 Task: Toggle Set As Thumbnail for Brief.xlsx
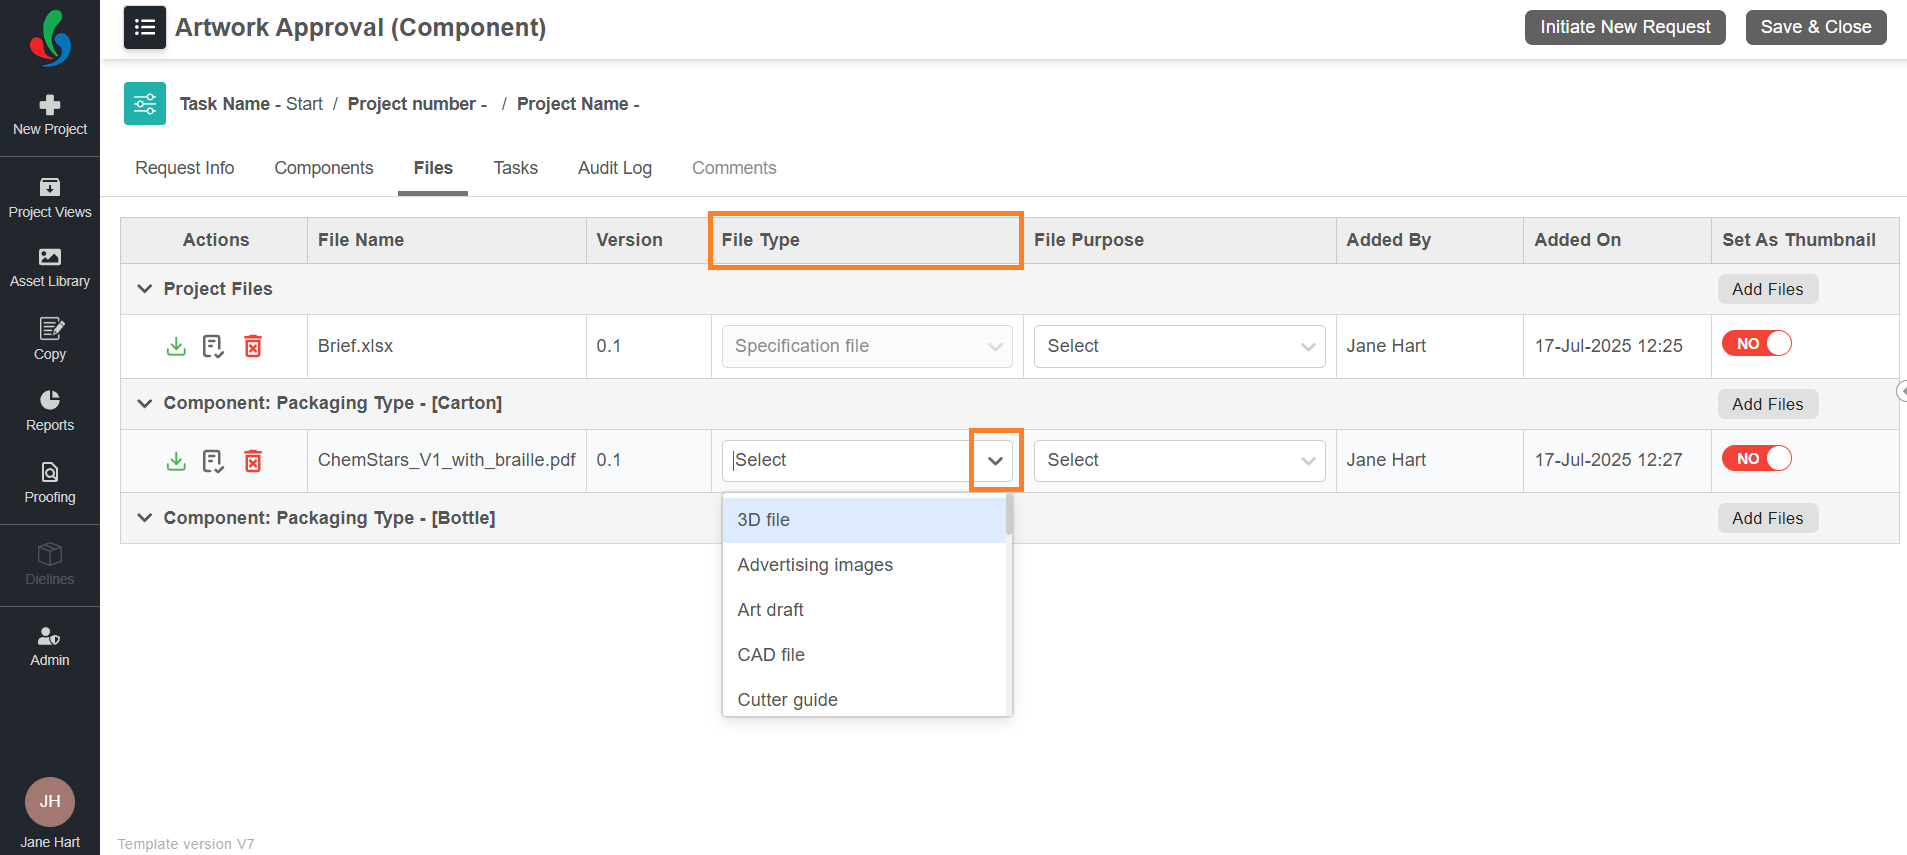click(1756, 343)
